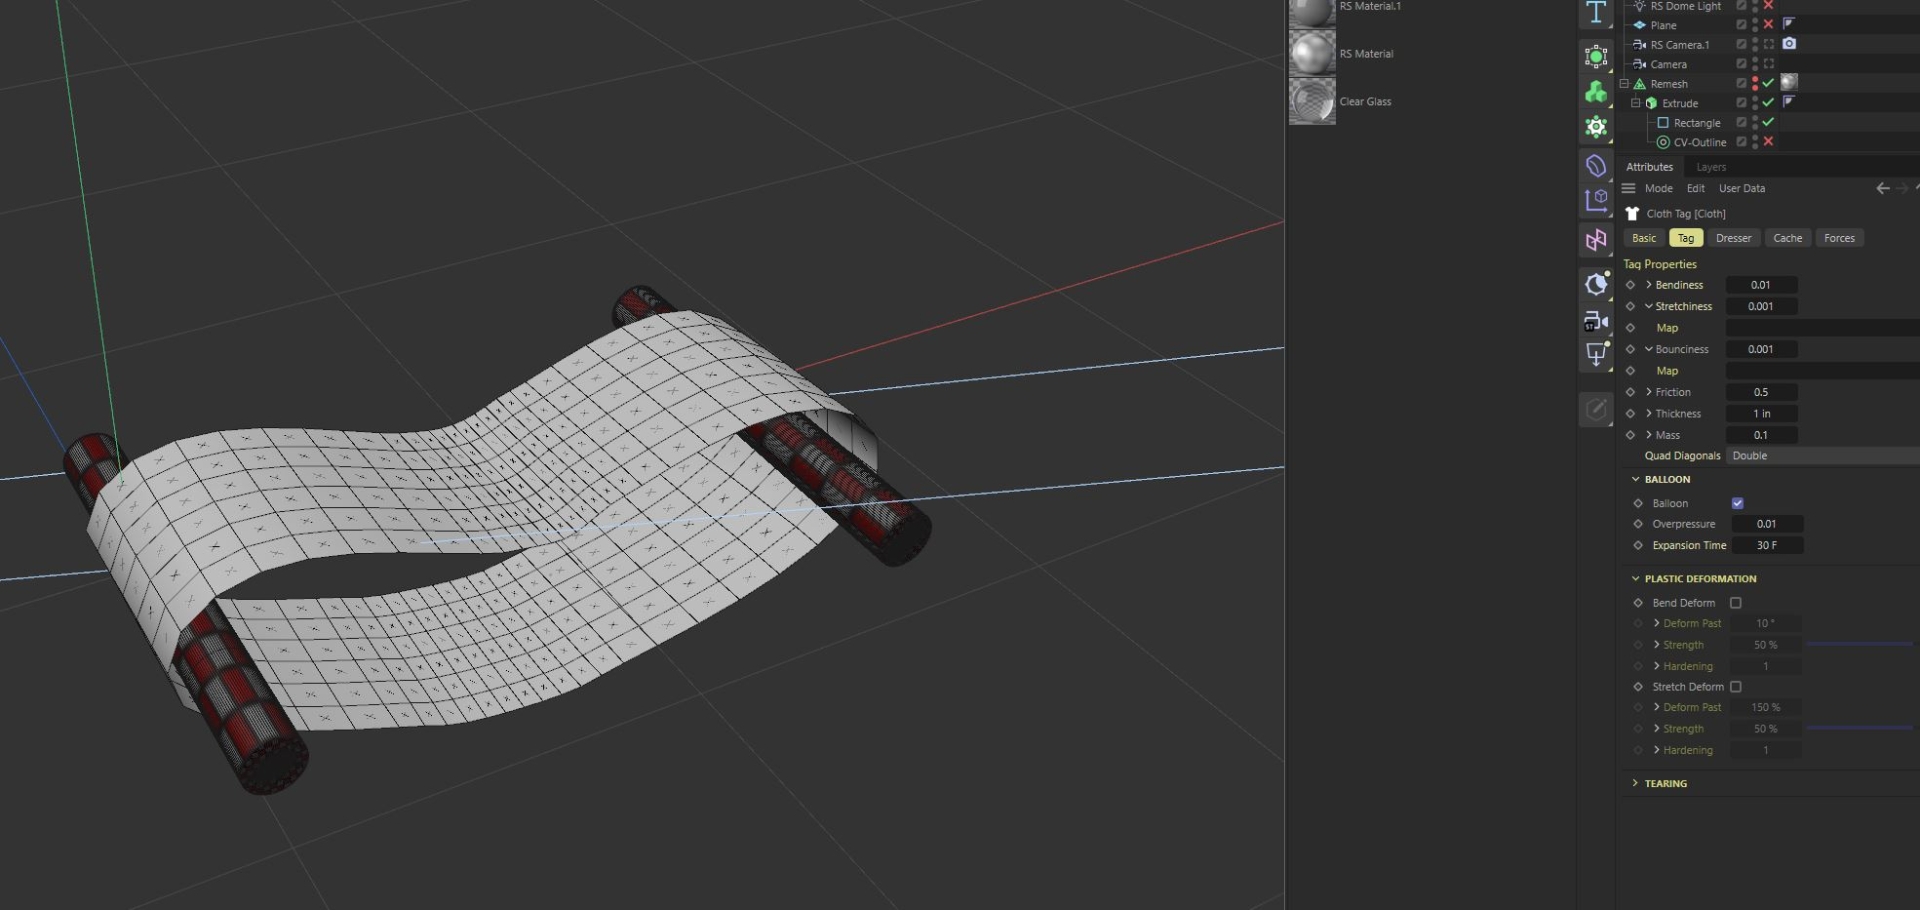Image resolution: width=1920 pixels, height=910 pixels.
Task: Toggle the red X to enable CV-Outline
Action: click(x=1768, y=142)
